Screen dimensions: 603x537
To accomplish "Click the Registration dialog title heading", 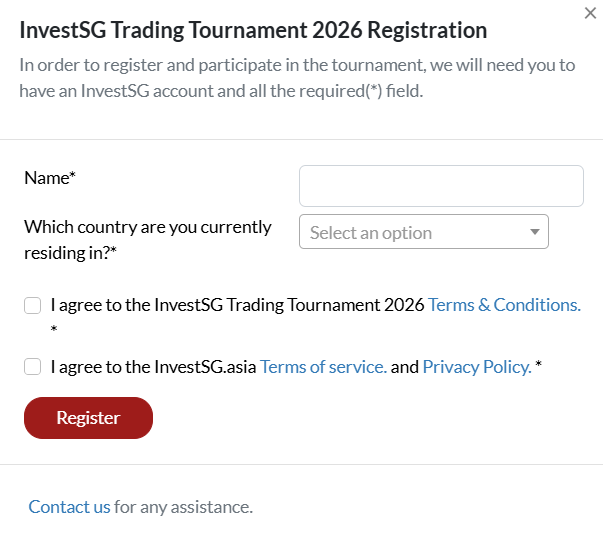I will click(254, 31).
